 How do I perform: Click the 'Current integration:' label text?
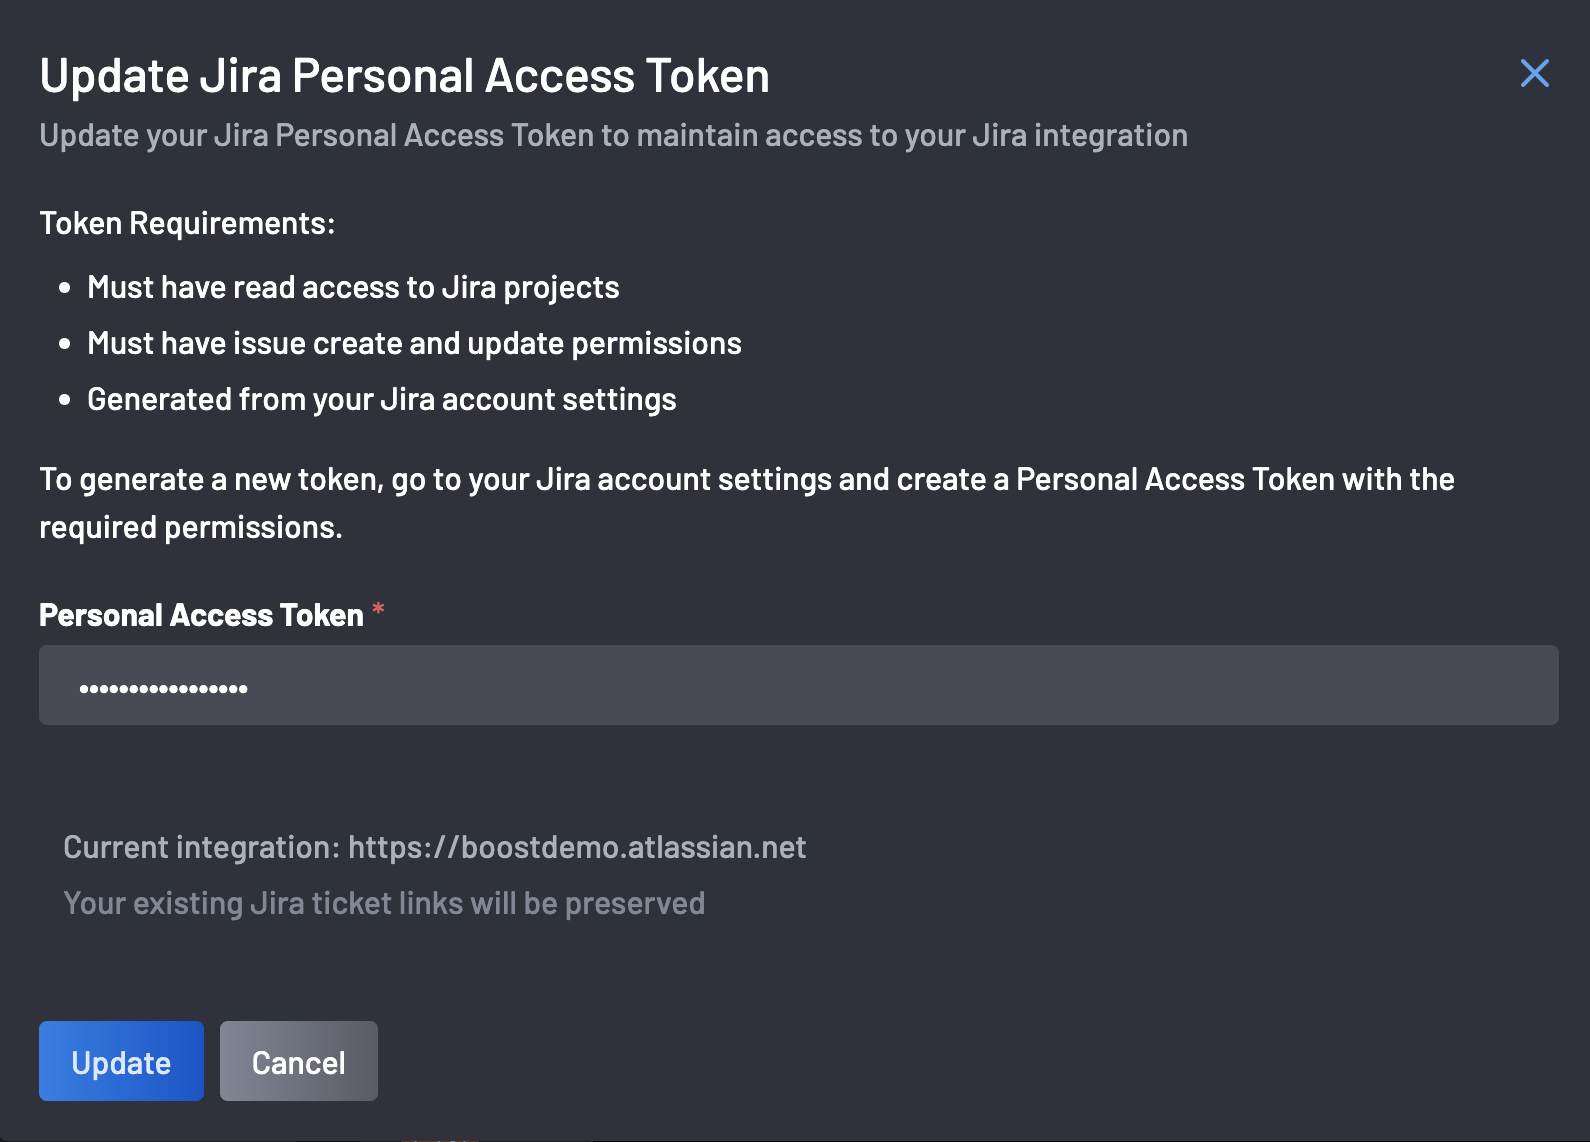click(x=202, y=847)
